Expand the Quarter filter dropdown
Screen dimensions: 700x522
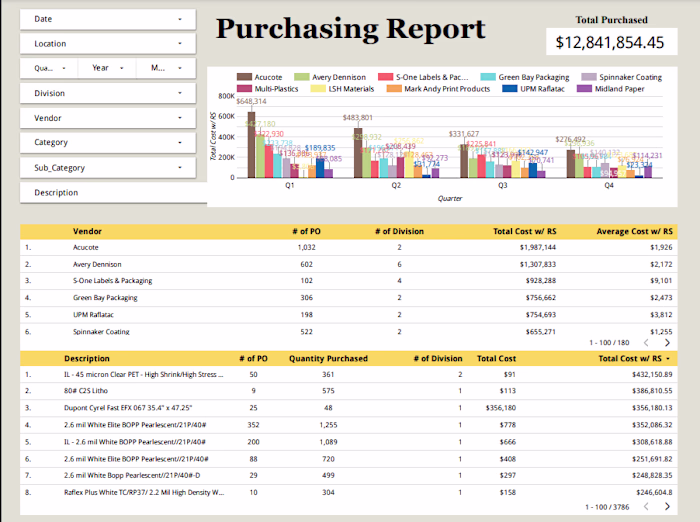[x=49, y=68]
